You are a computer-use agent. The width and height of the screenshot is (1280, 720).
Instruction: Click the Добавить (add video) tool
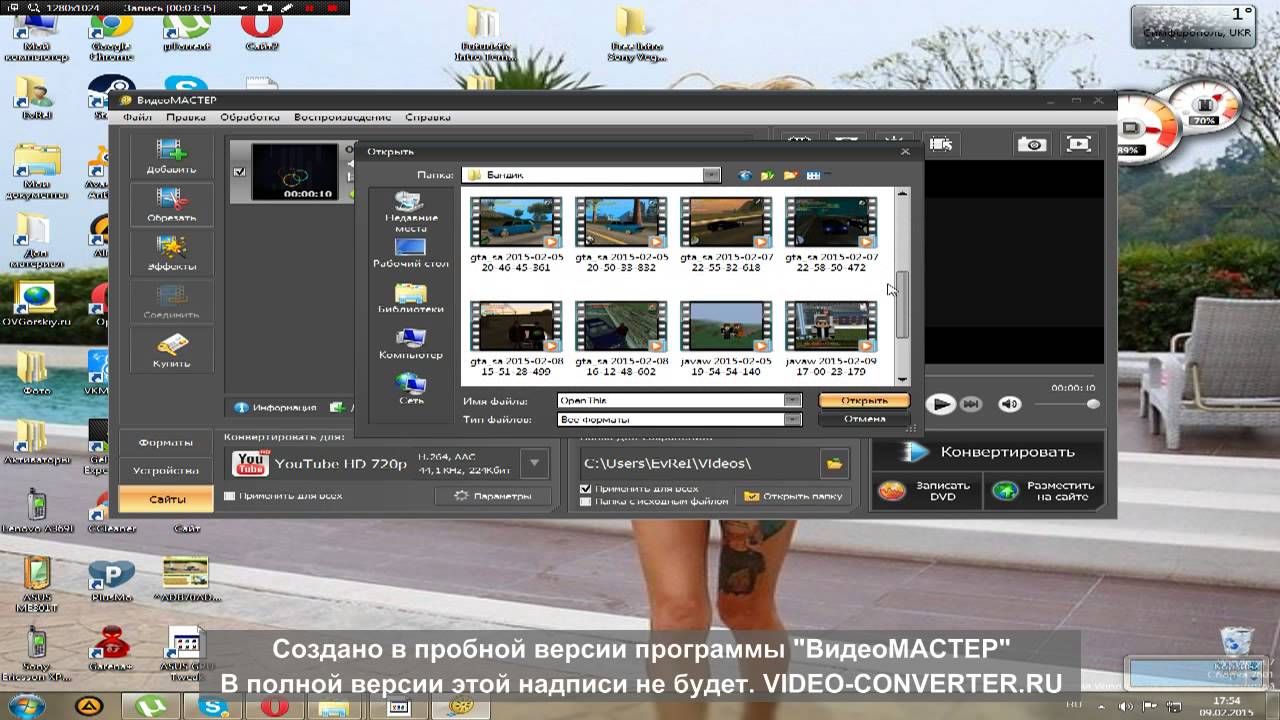[171, 157]
